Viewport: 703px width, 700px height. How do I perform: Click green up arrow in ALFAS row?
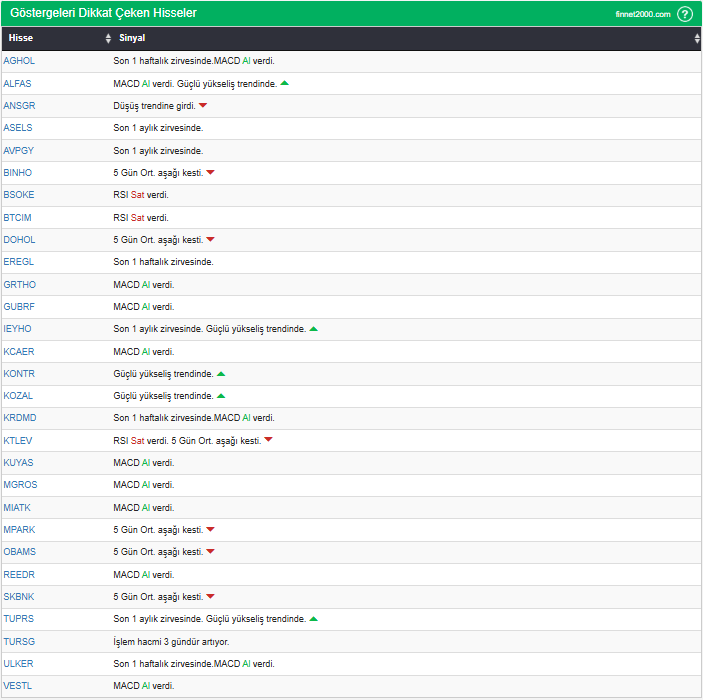285,83
